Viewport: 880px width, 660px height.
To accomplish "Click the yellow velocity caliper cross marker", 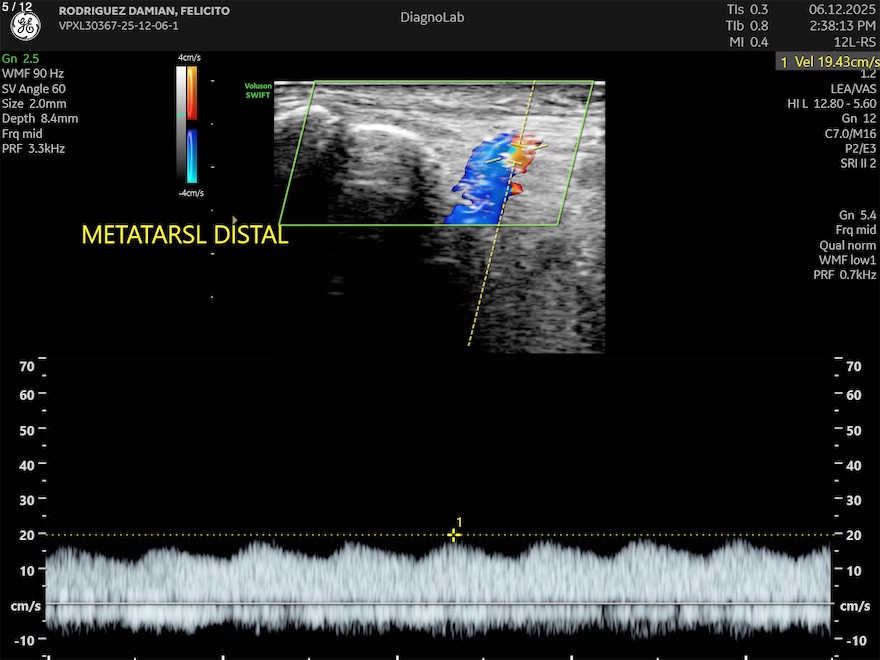I will (454, 535).
